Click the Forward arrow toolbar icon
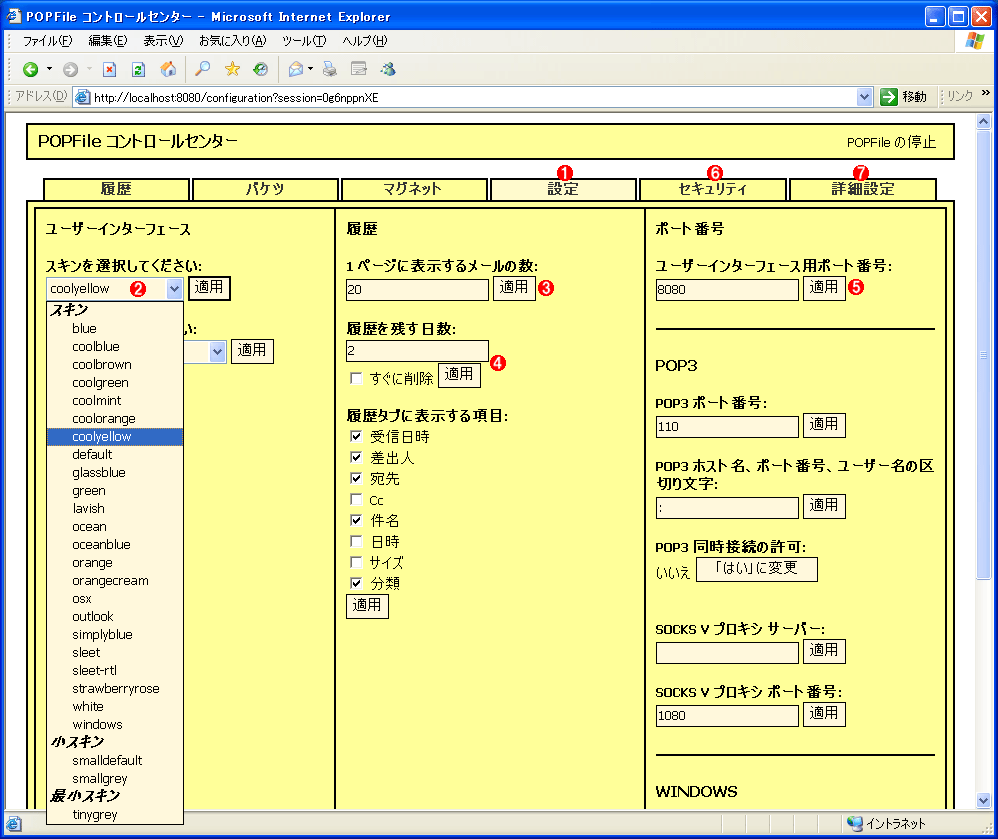Screen dimensions: 998x839 coord(71,69)
